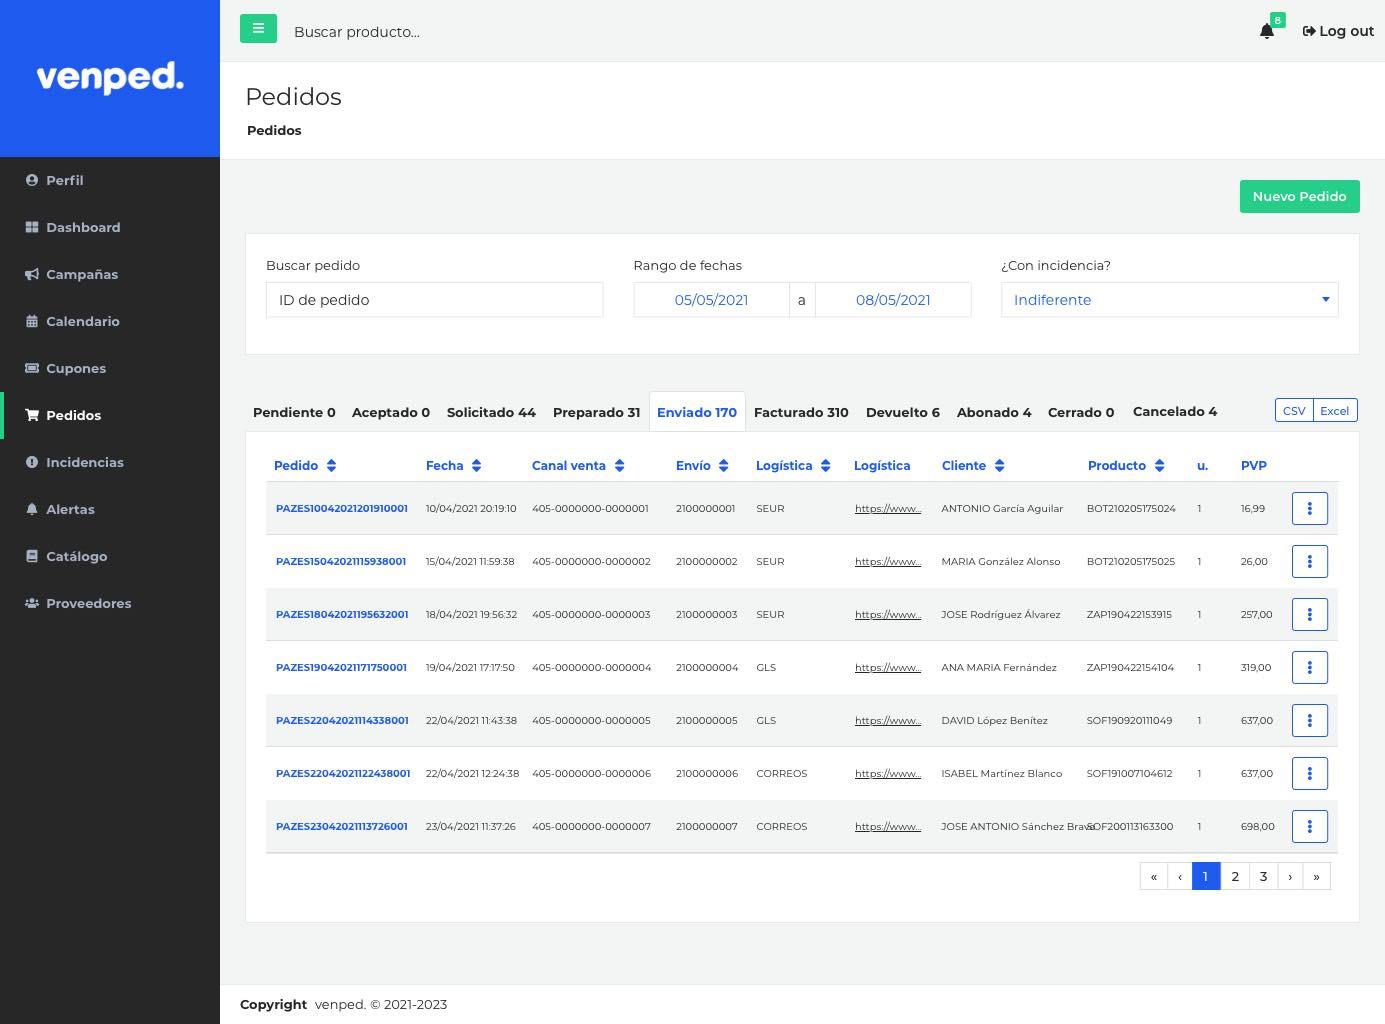Image resolution: width=1385 pixels, height=1024 pixels.
Task: Open Calendario in the sidebar
Action: (110, 321)
